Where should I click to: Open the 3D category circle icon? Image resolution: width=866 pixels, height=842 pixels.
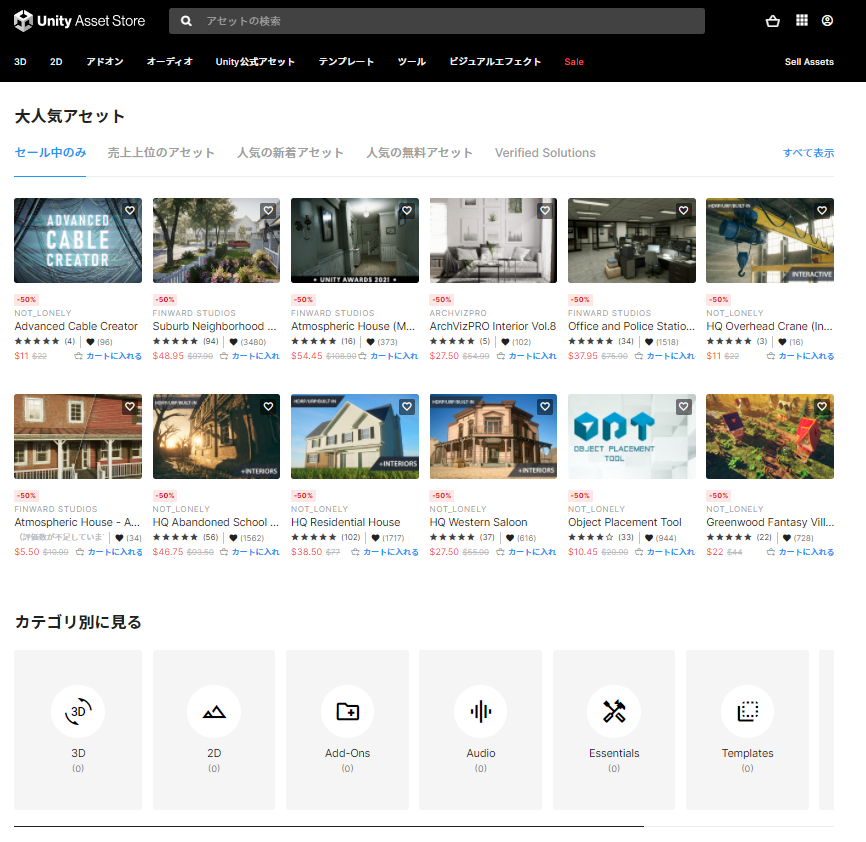click(x=78, y=711)
